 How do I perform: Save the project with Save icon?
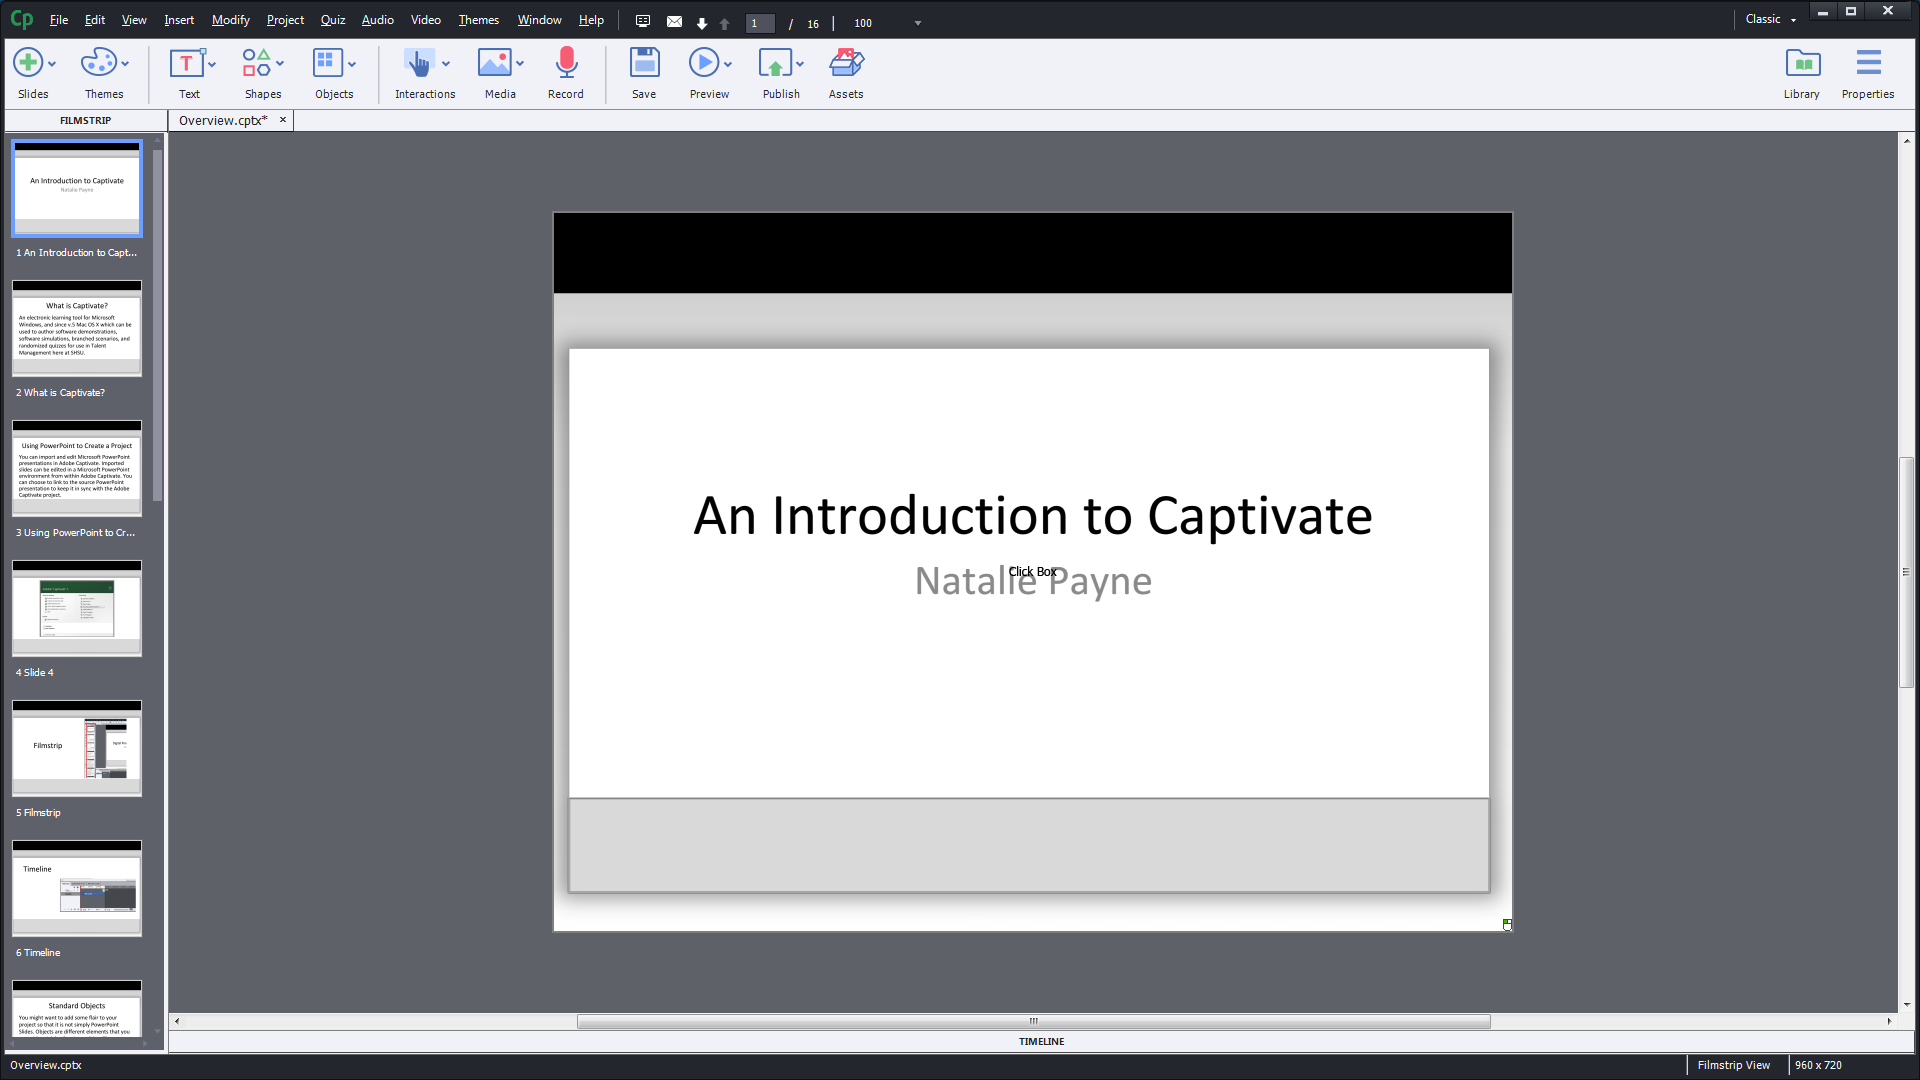click(x=644, y=63)
